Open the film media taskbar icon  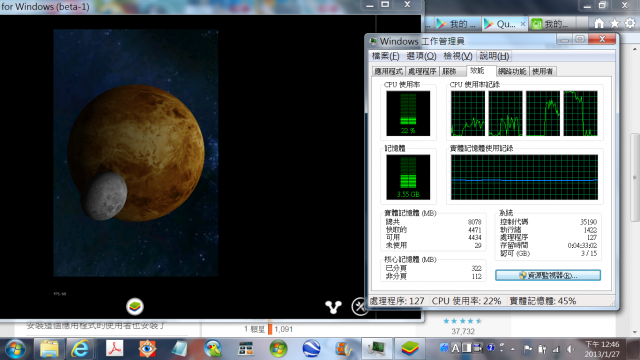pos(344,349)
